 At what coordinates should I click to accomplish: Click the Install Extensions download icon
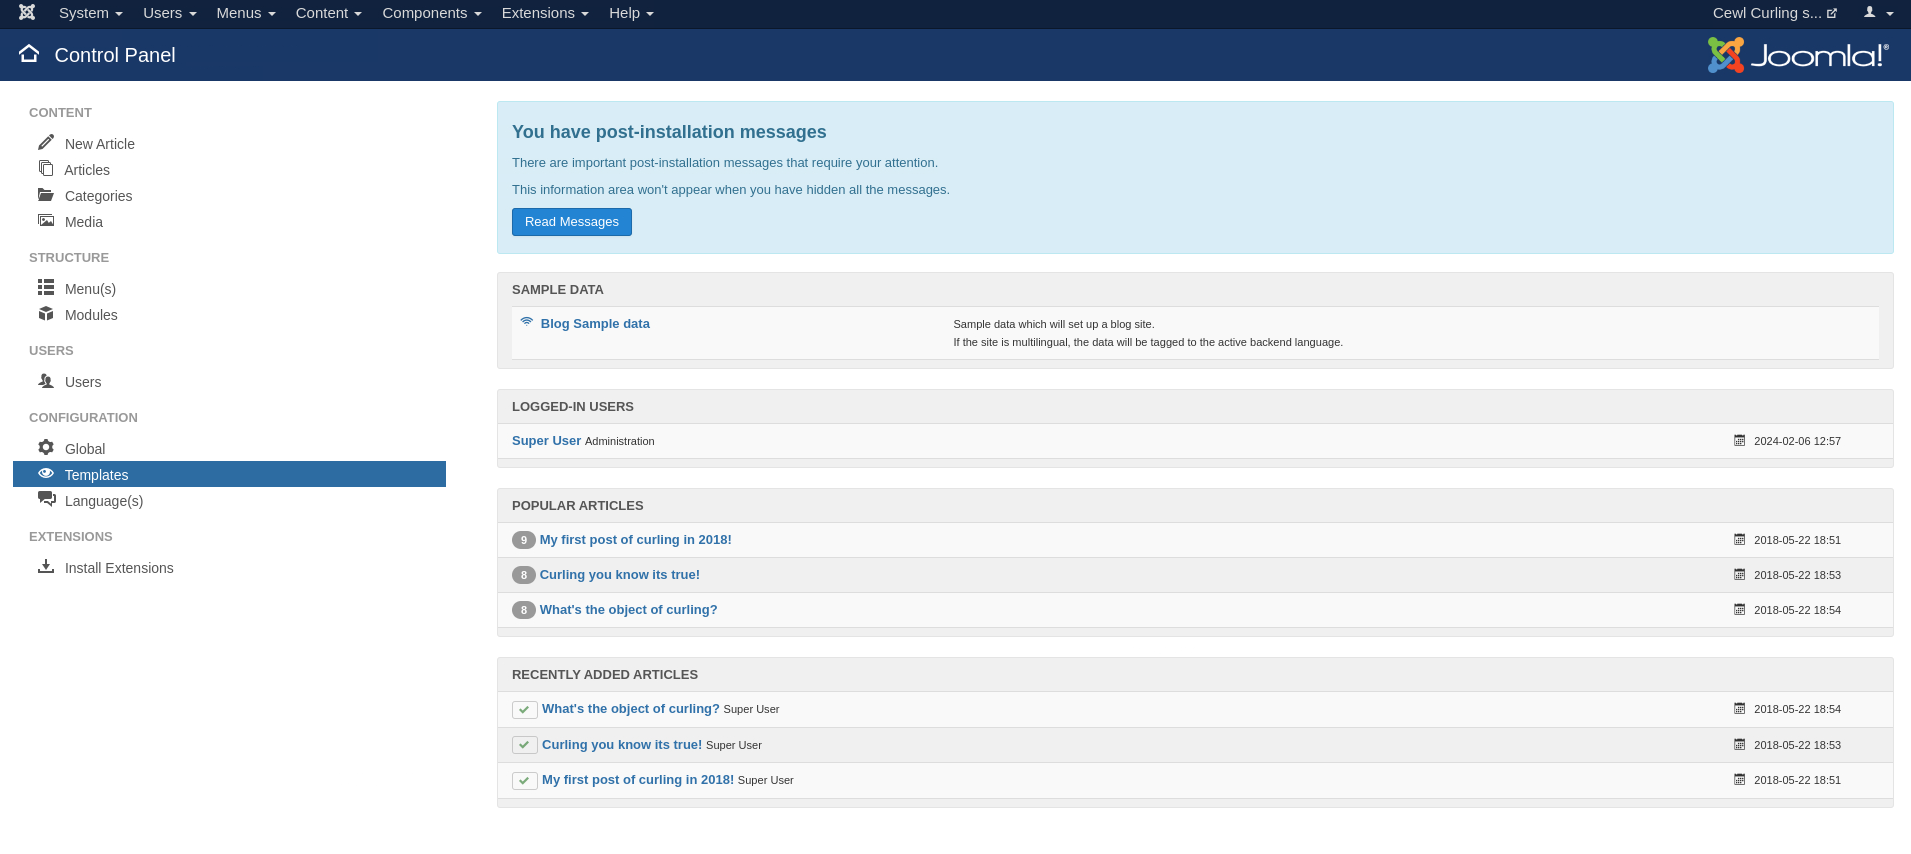(x=46, y=566)
